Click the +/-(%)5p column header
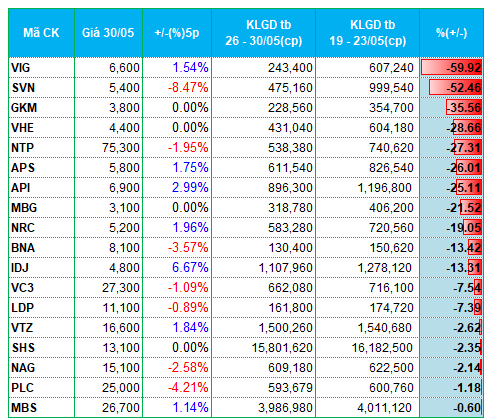The width and height of the screenshot is (492, 418). 177,33
